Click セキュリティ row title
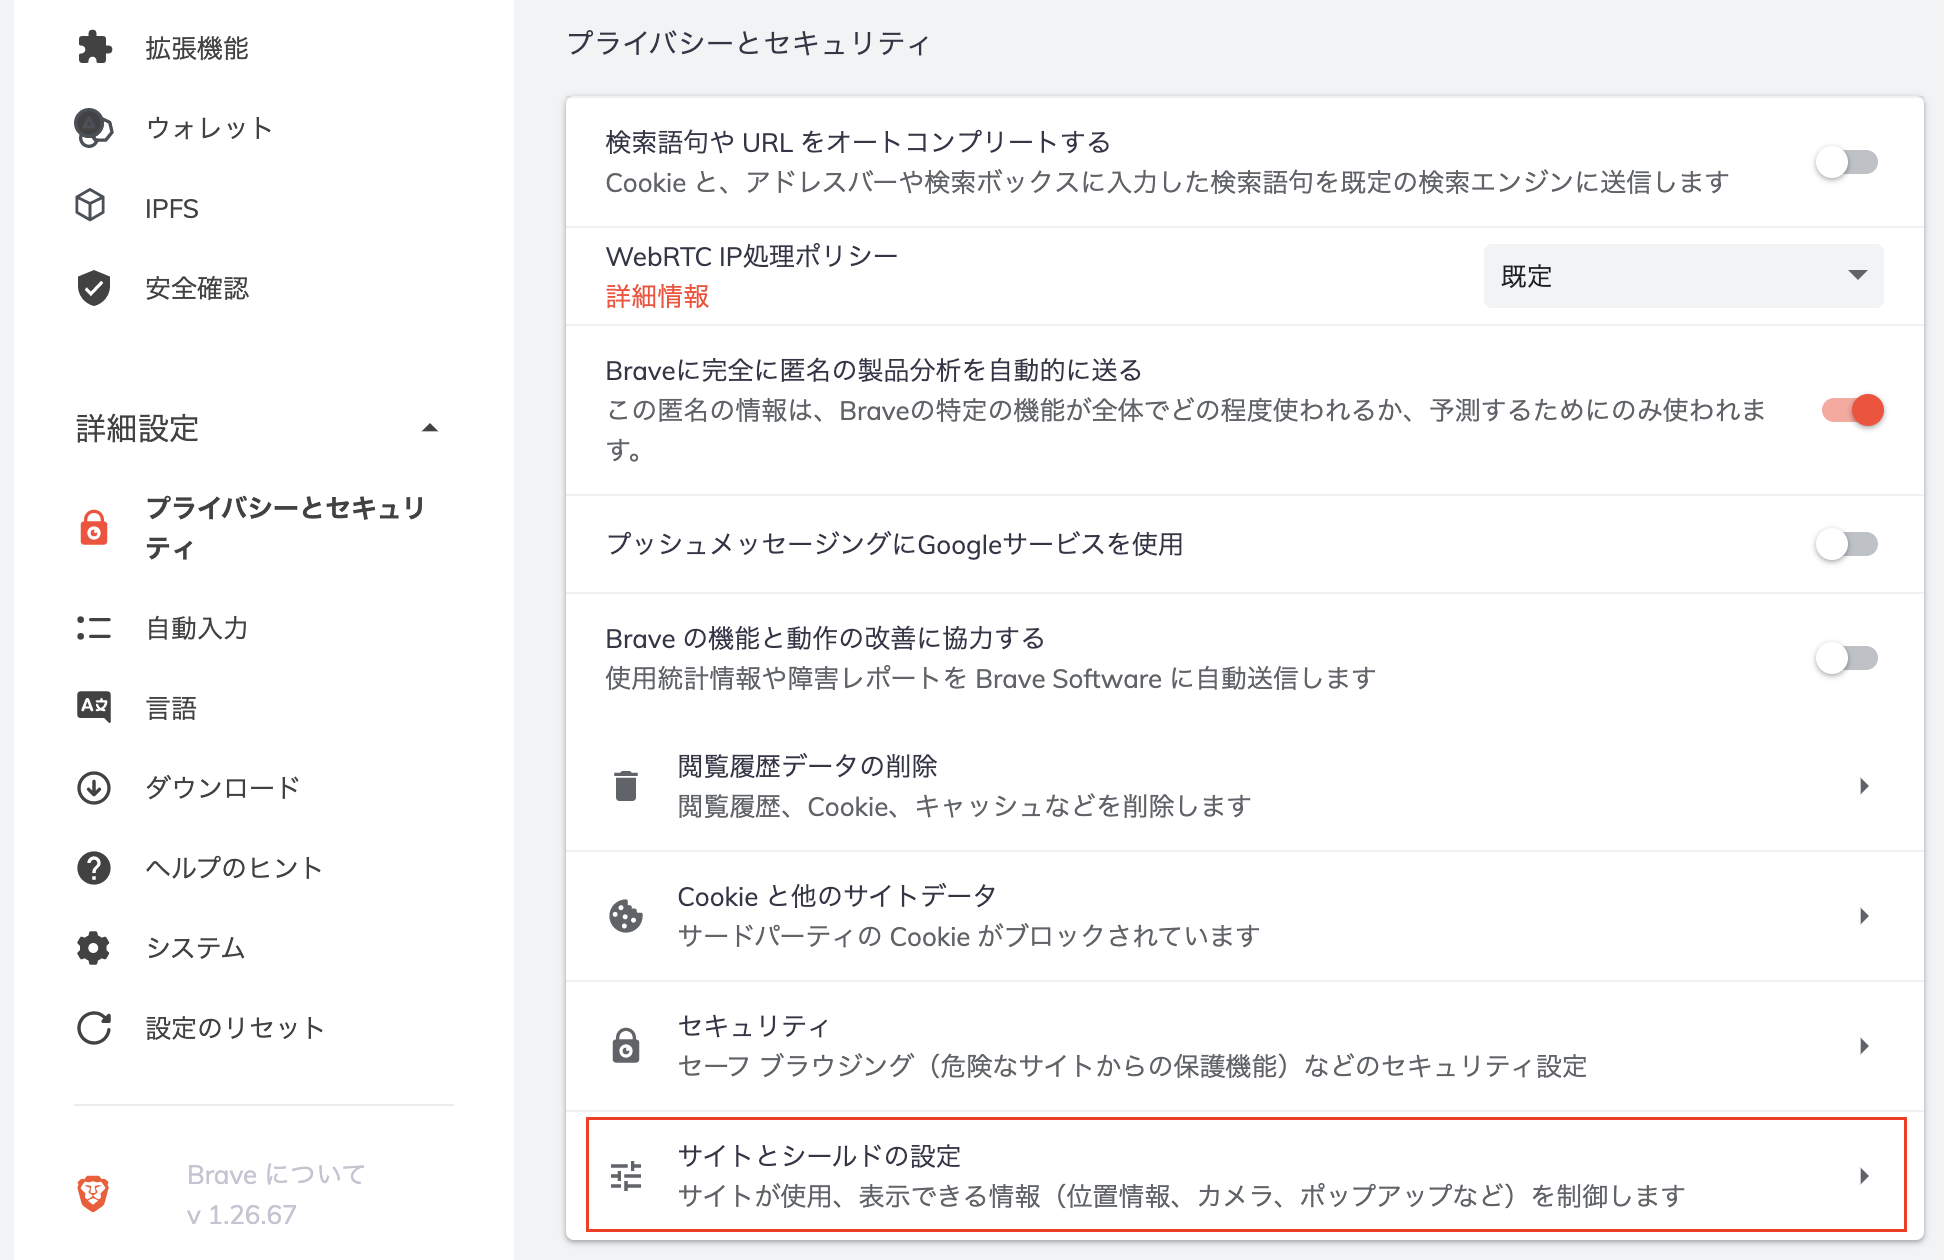Screen dimensions: 1944x1260 [x=754, y=1026]
